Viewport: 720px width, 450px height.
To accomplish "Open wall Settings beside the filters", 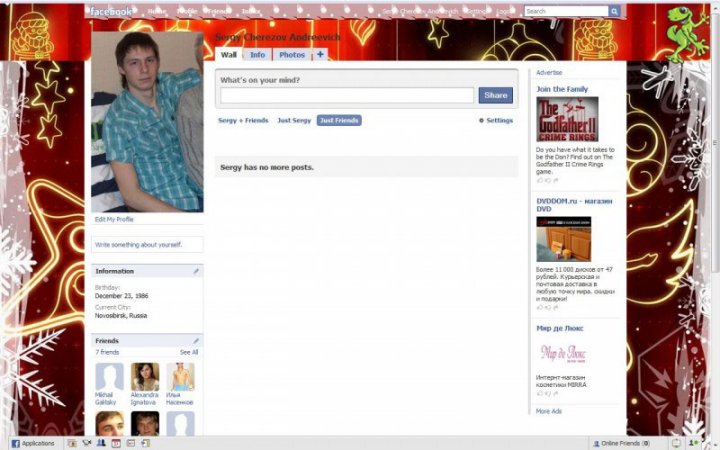I will pyautogui.click(x=495, y=120).
